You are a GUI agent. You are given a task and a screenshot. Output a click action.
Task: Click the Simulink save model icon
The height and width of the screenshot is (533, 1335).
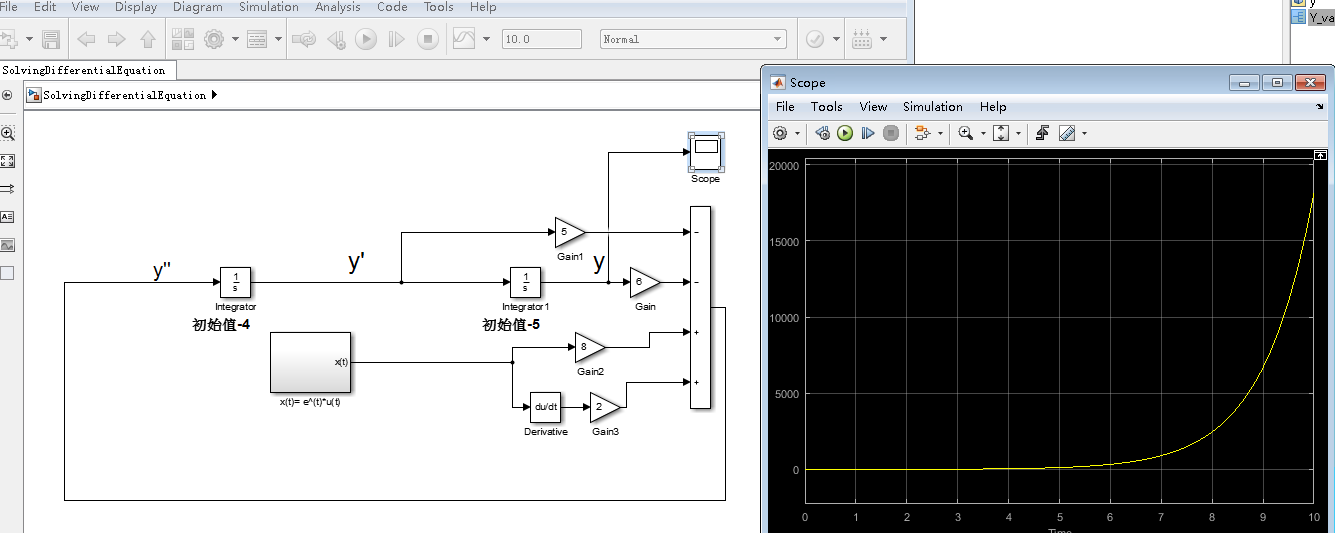[51, 39]
